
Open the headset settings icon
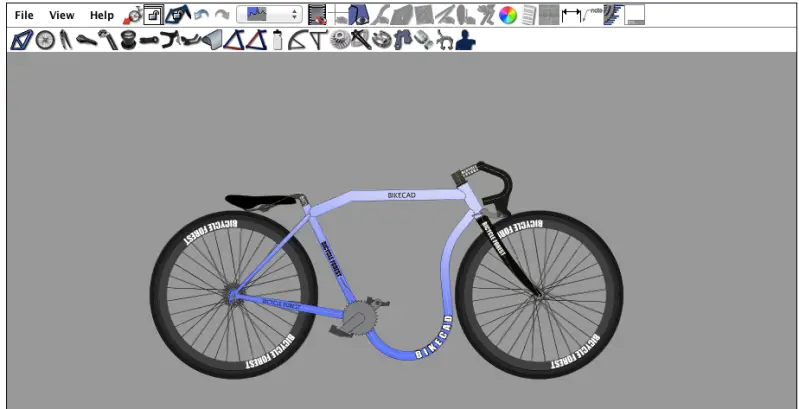pos(128,40)
